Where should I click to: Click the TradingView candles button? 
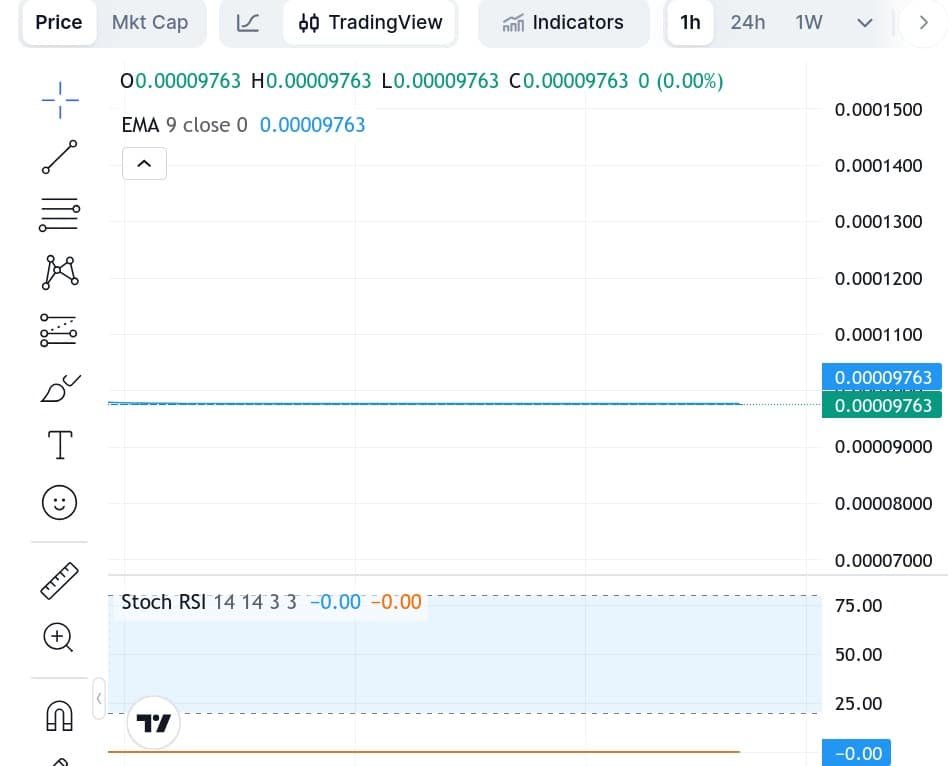[x=370, y=22]
